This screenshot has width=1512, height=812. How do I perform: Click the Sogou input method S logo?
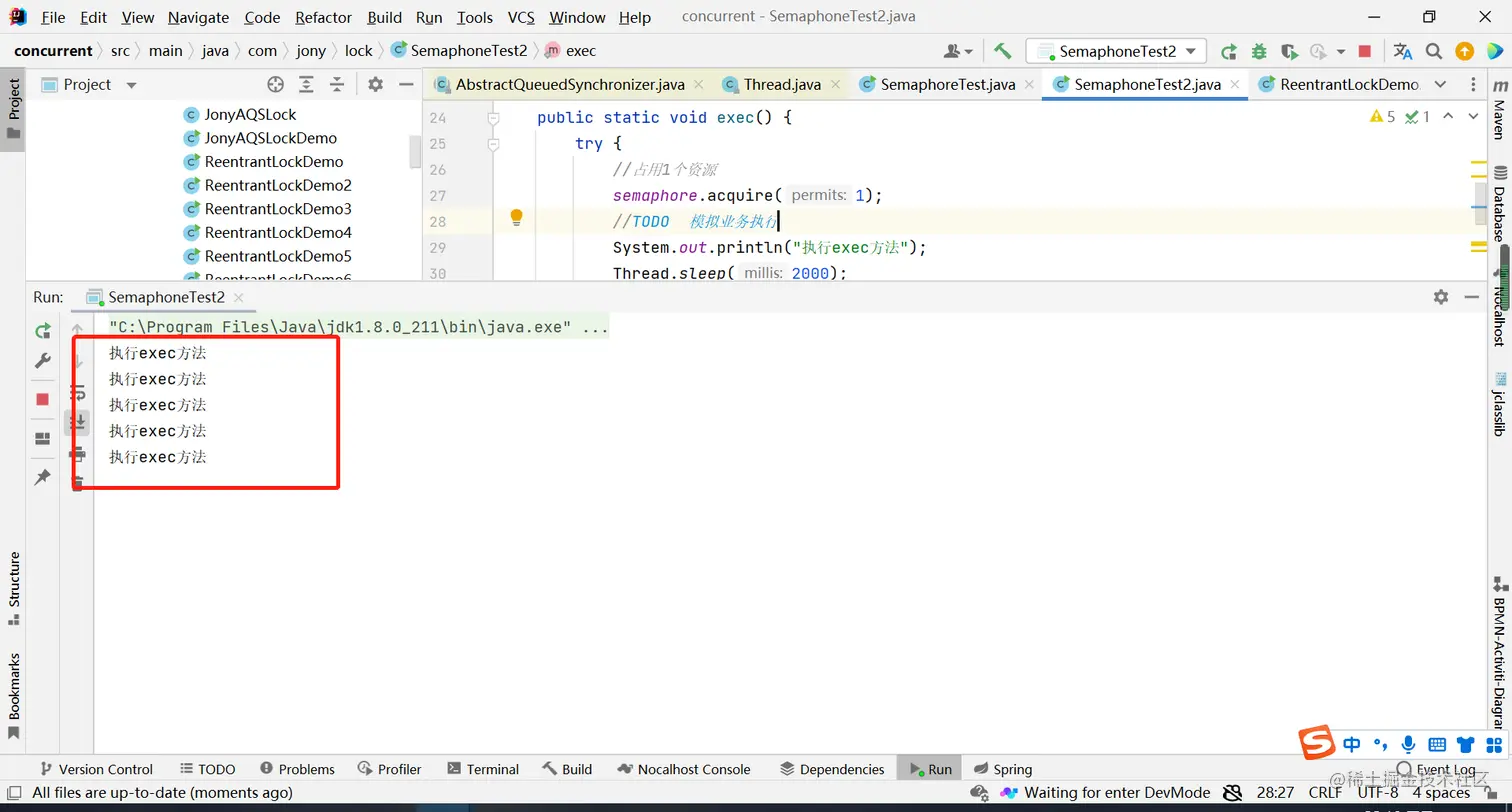[1317, 743]
